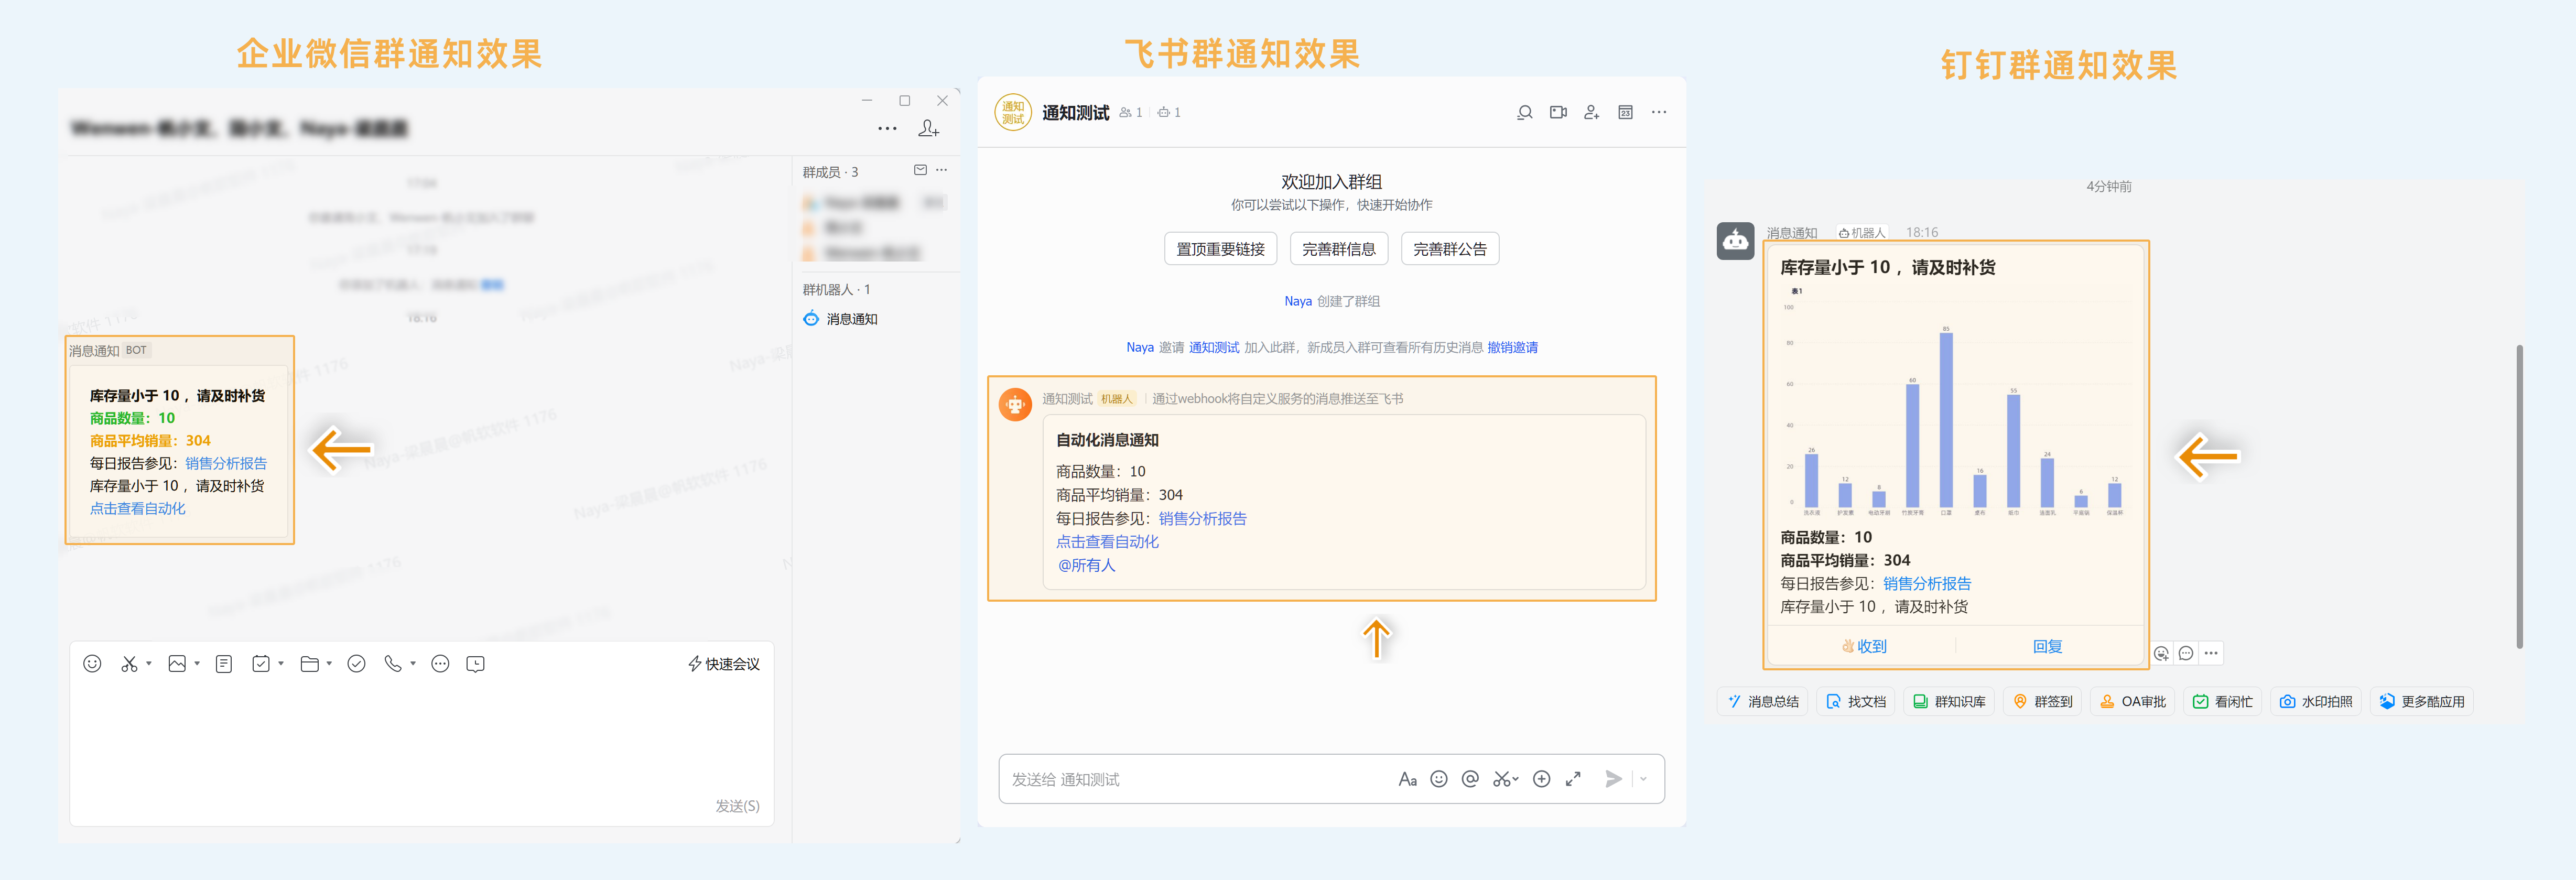The image size is (2576, 880).
Task: Click the 找文档 shortcut in DingTalk
Action: point(1856,702)
